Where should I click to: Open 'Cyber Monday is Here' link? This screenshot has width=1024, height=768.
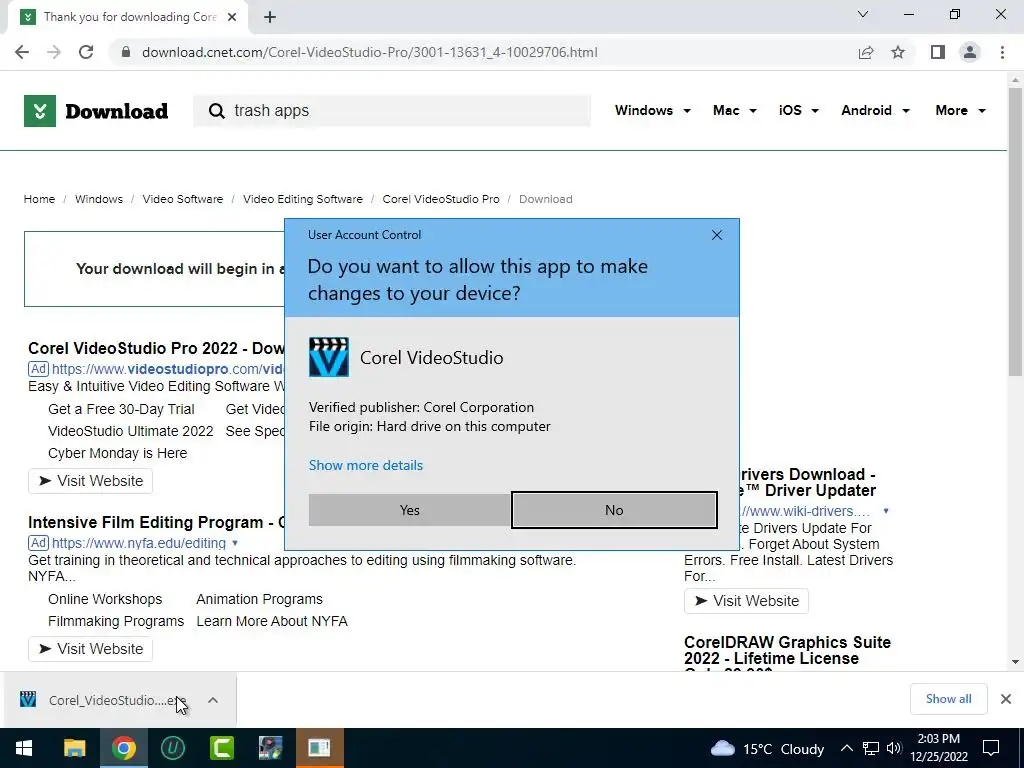click(118, 453)
